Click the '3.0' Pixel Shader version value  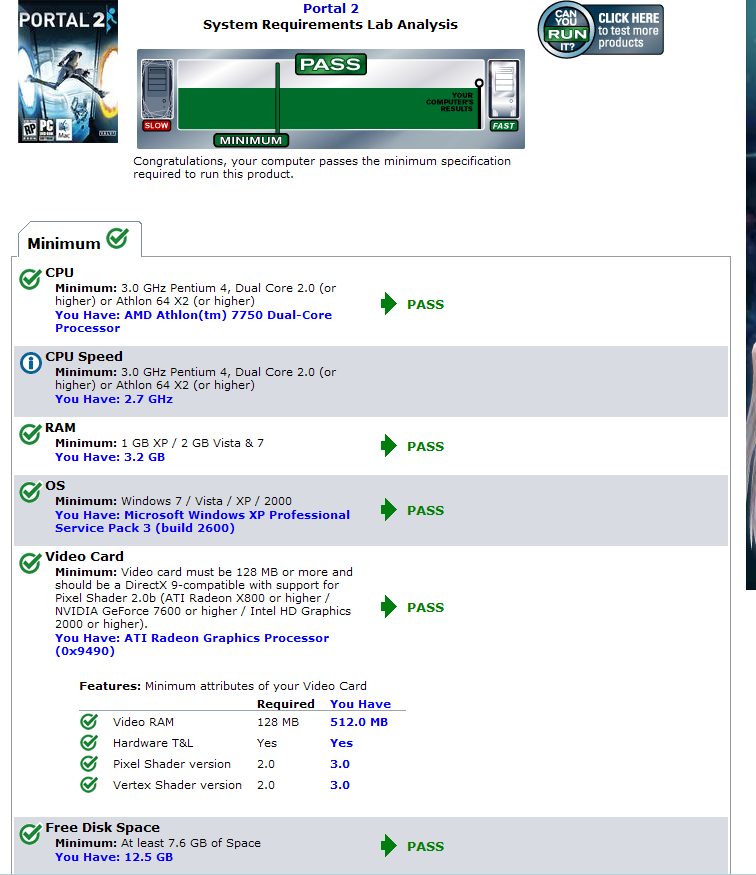click(x=340, y=764)
